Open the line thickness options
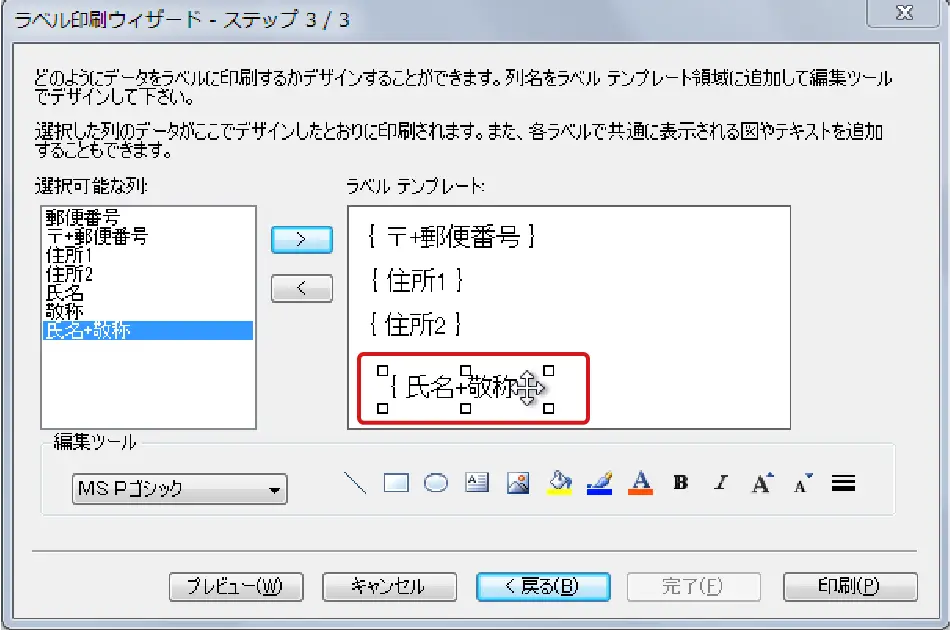This screenshot has height=631, width=950. (x=843, y=483)
